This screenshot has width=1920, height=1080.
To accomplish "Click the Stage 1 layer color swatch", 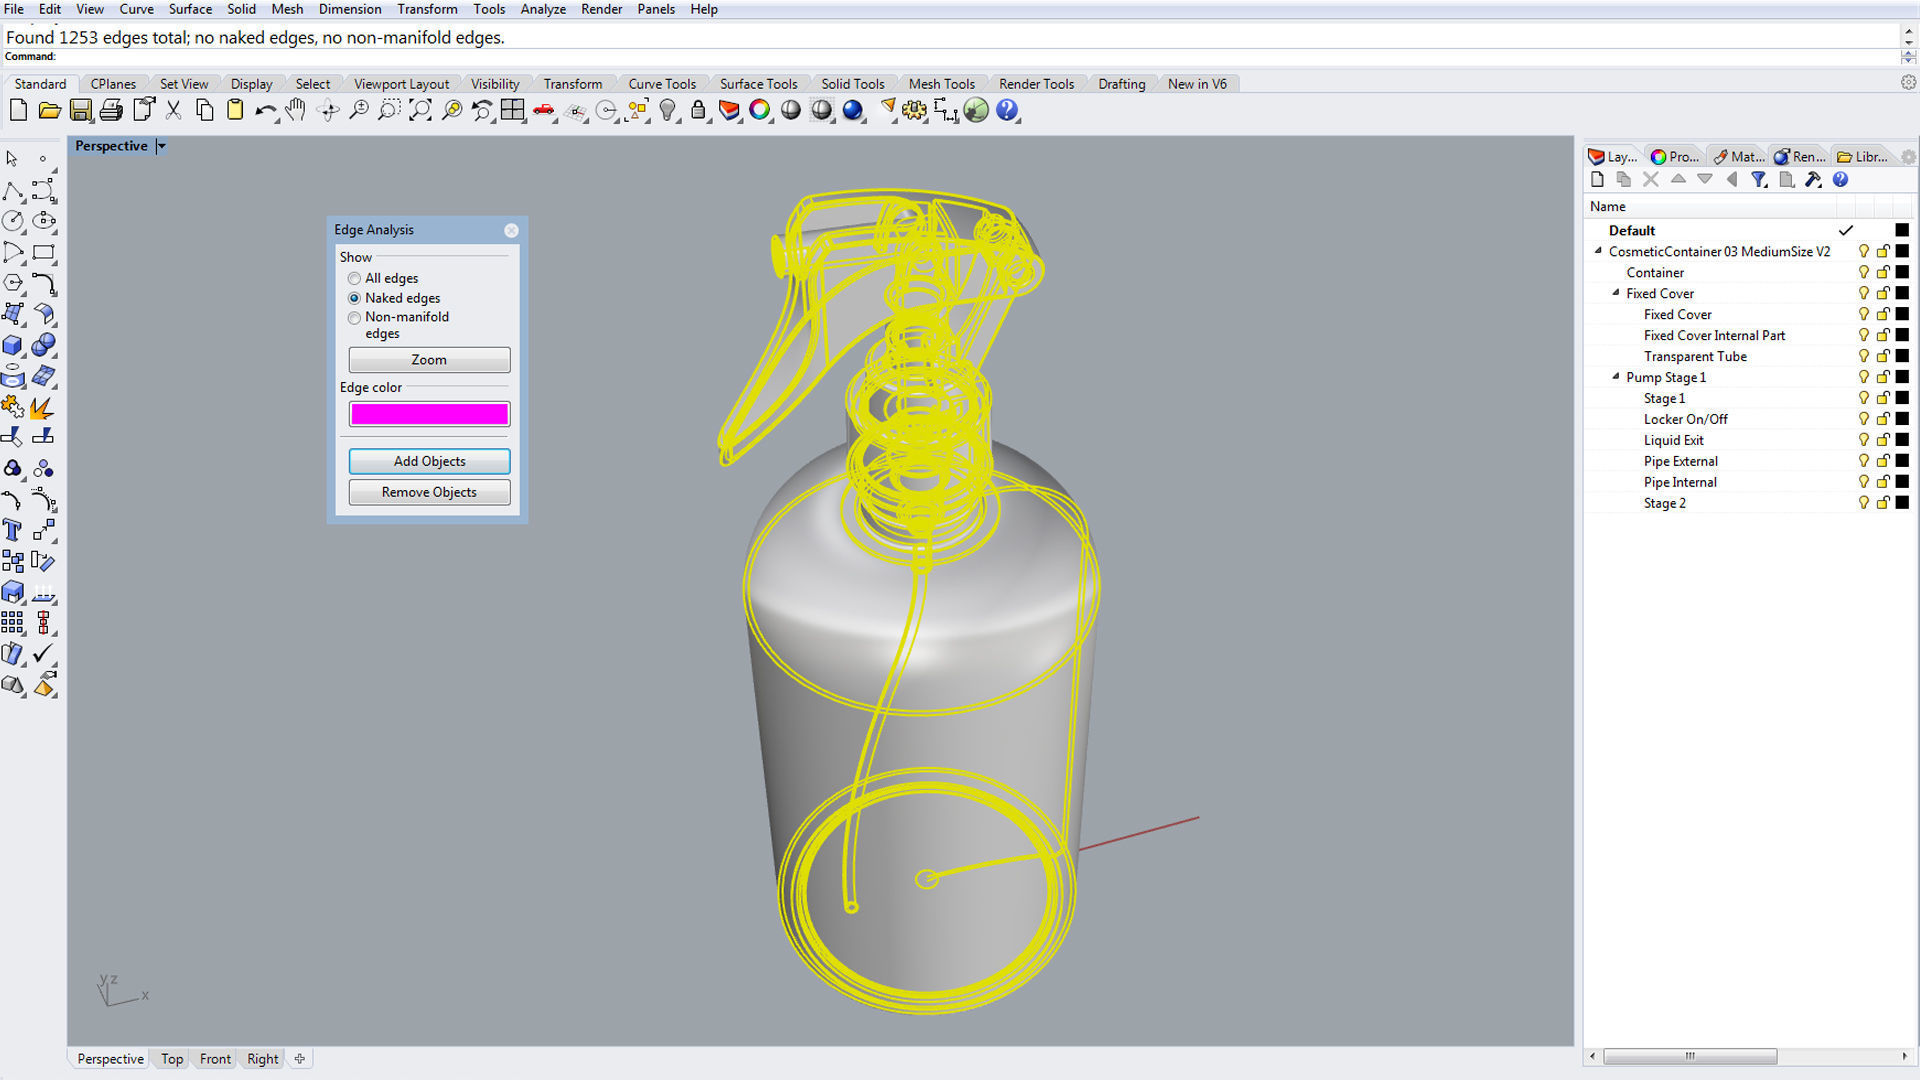I will (x=1902, y=398).
